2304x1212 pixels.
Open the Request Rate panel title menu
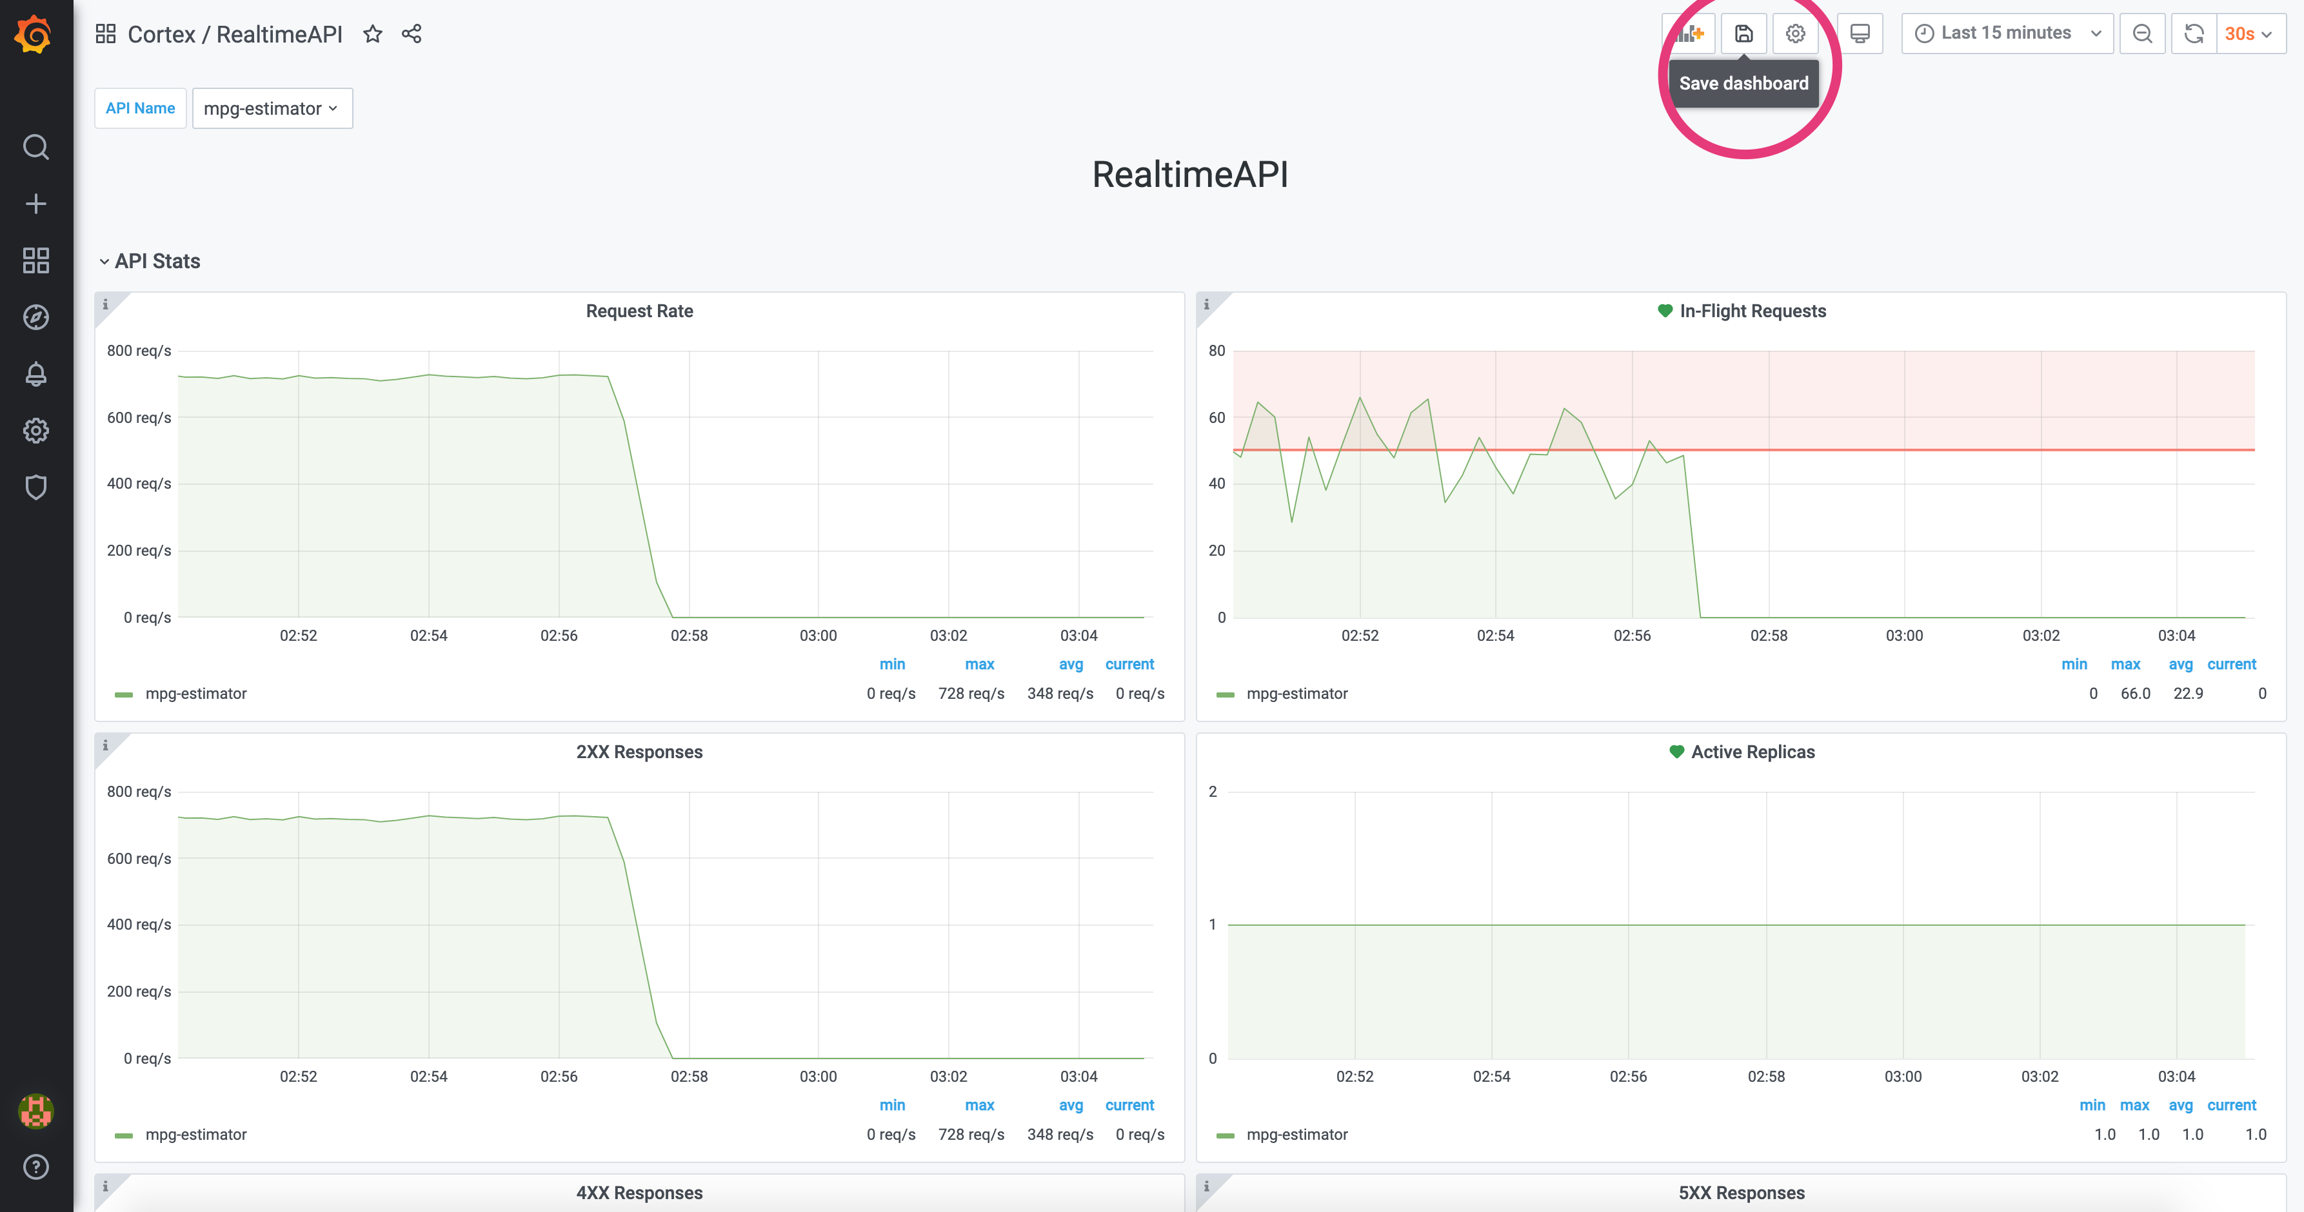[x=639, y=311]
